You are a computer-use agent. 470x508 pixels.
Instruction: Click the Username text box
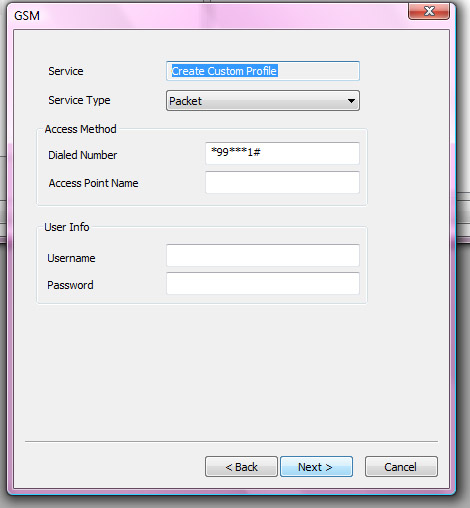point(263,255)
